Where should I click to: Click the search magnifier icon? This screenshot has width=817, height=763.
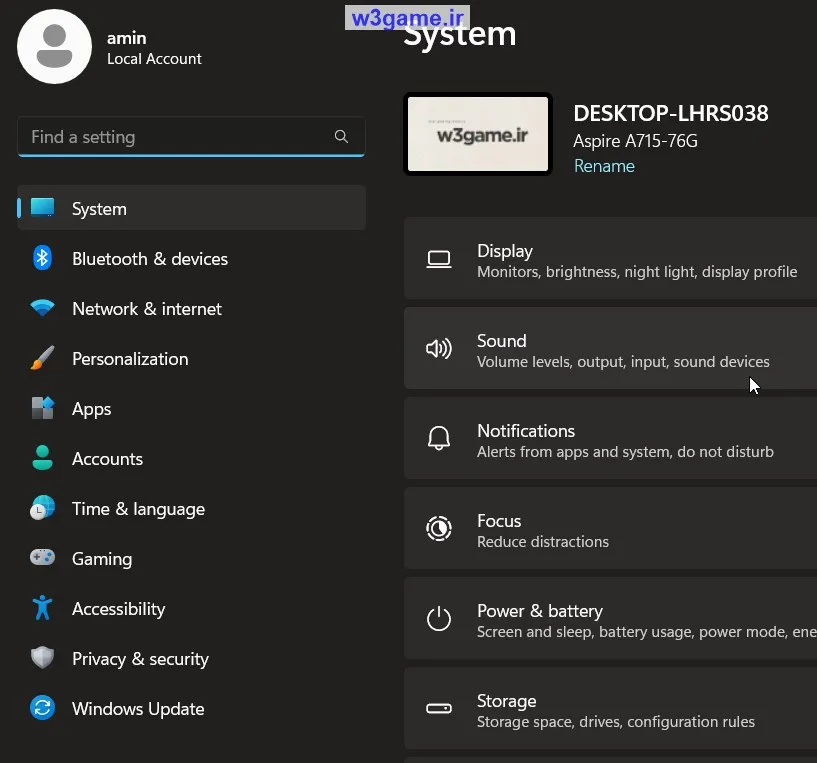(x=341, y=137)
